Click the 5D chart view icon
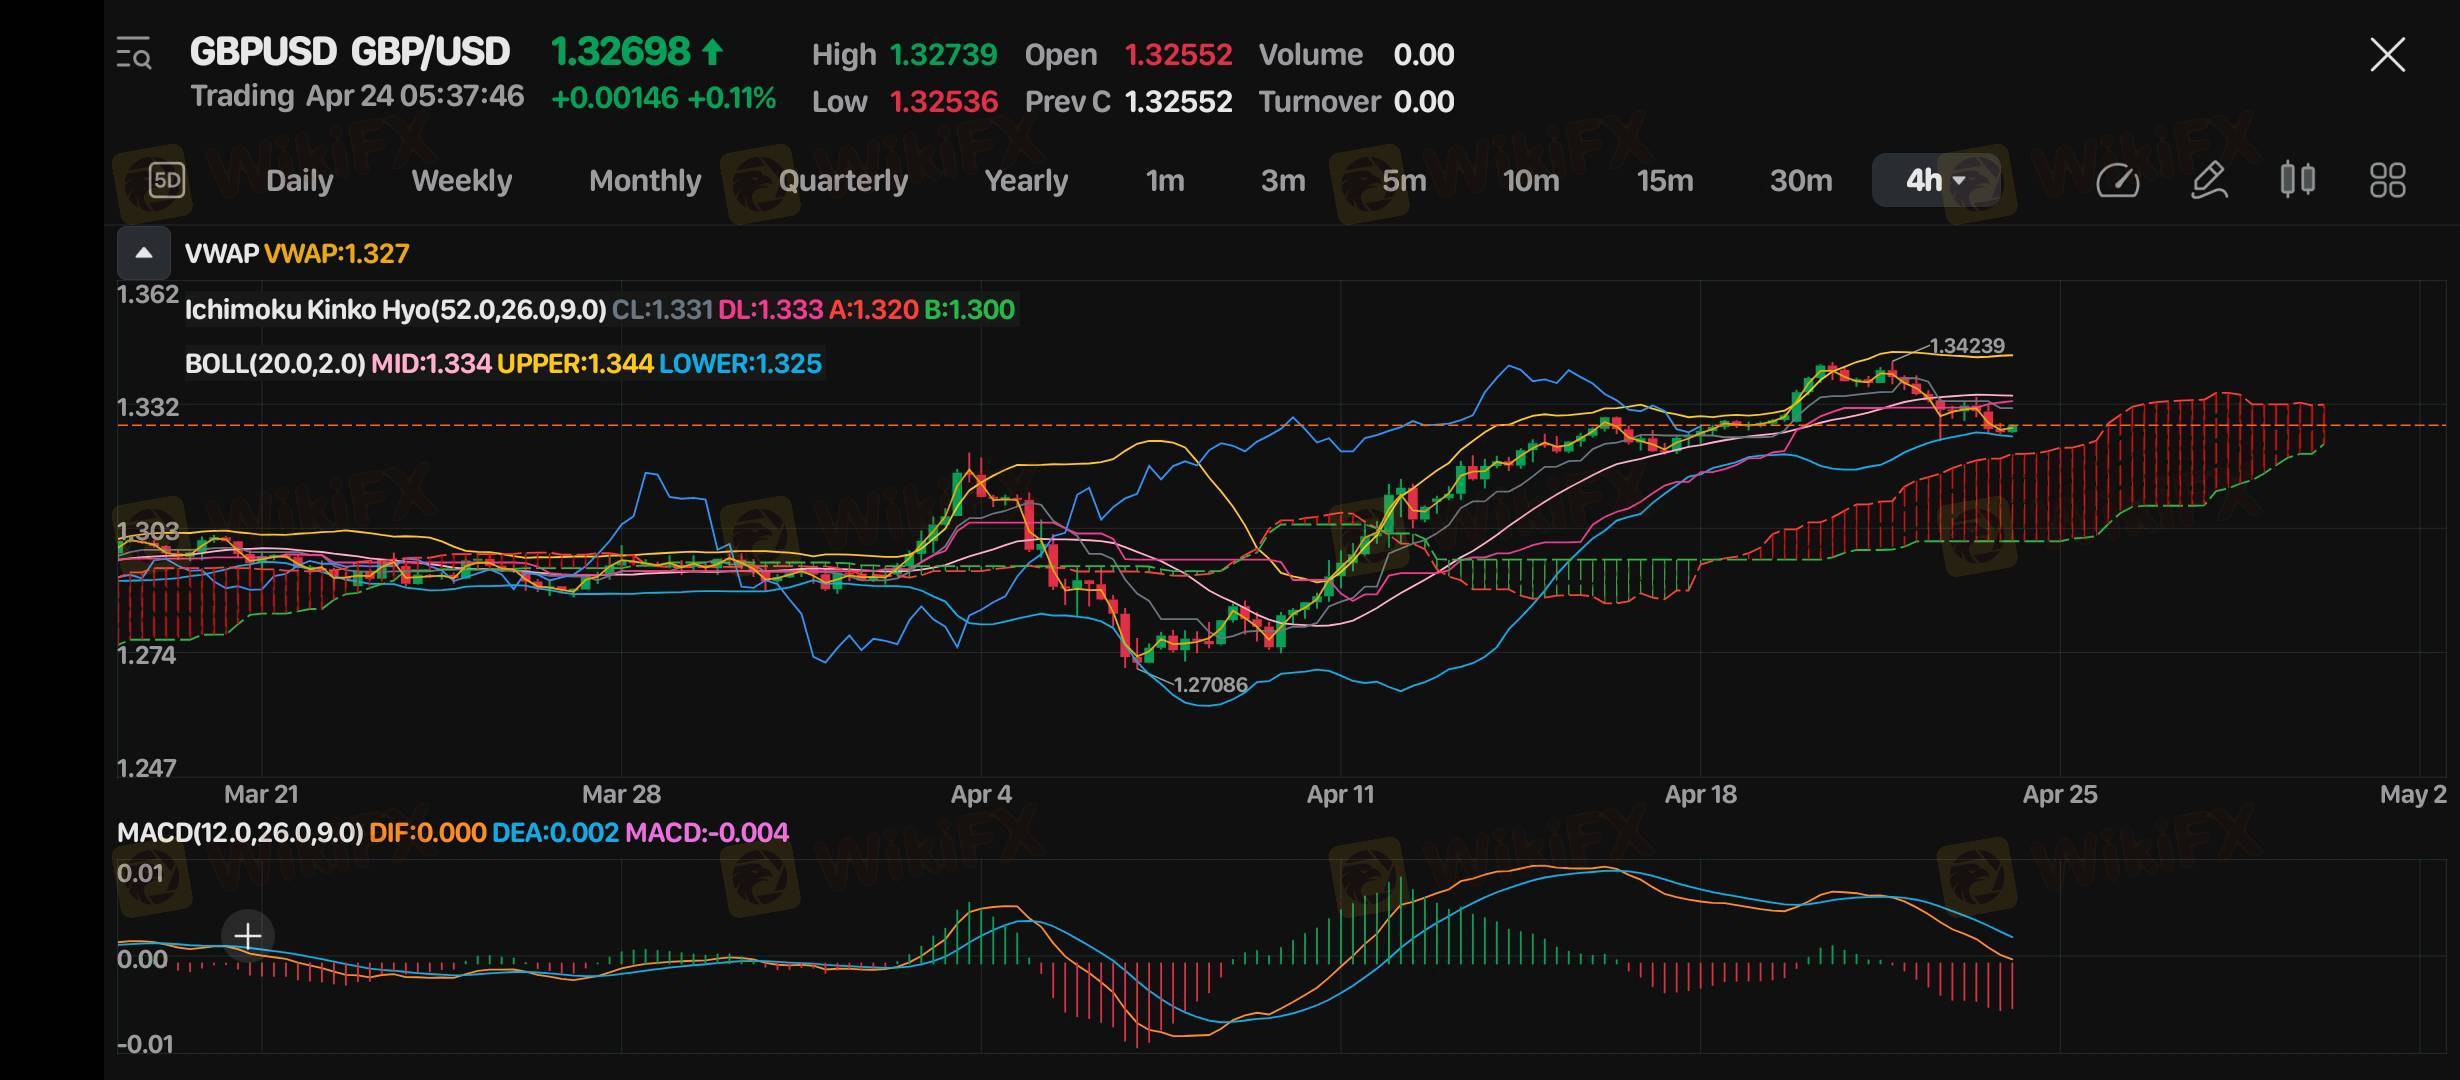 coord(167,180)
